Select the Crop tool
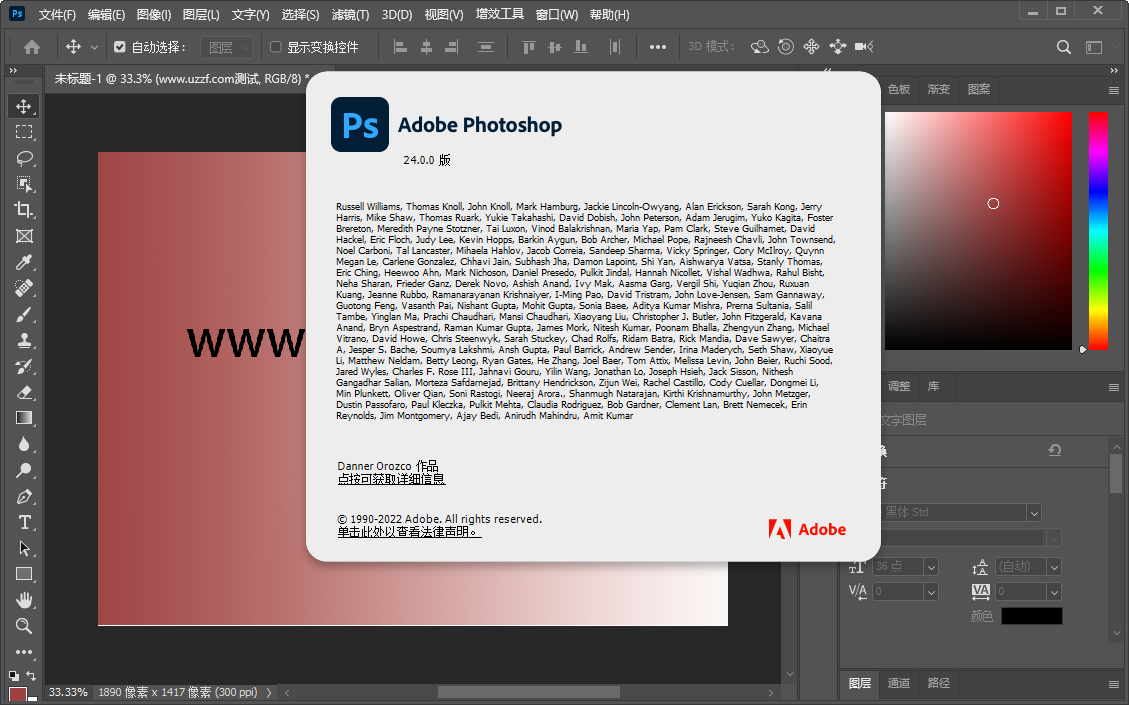1129x705 pixels. click(23, 210)
